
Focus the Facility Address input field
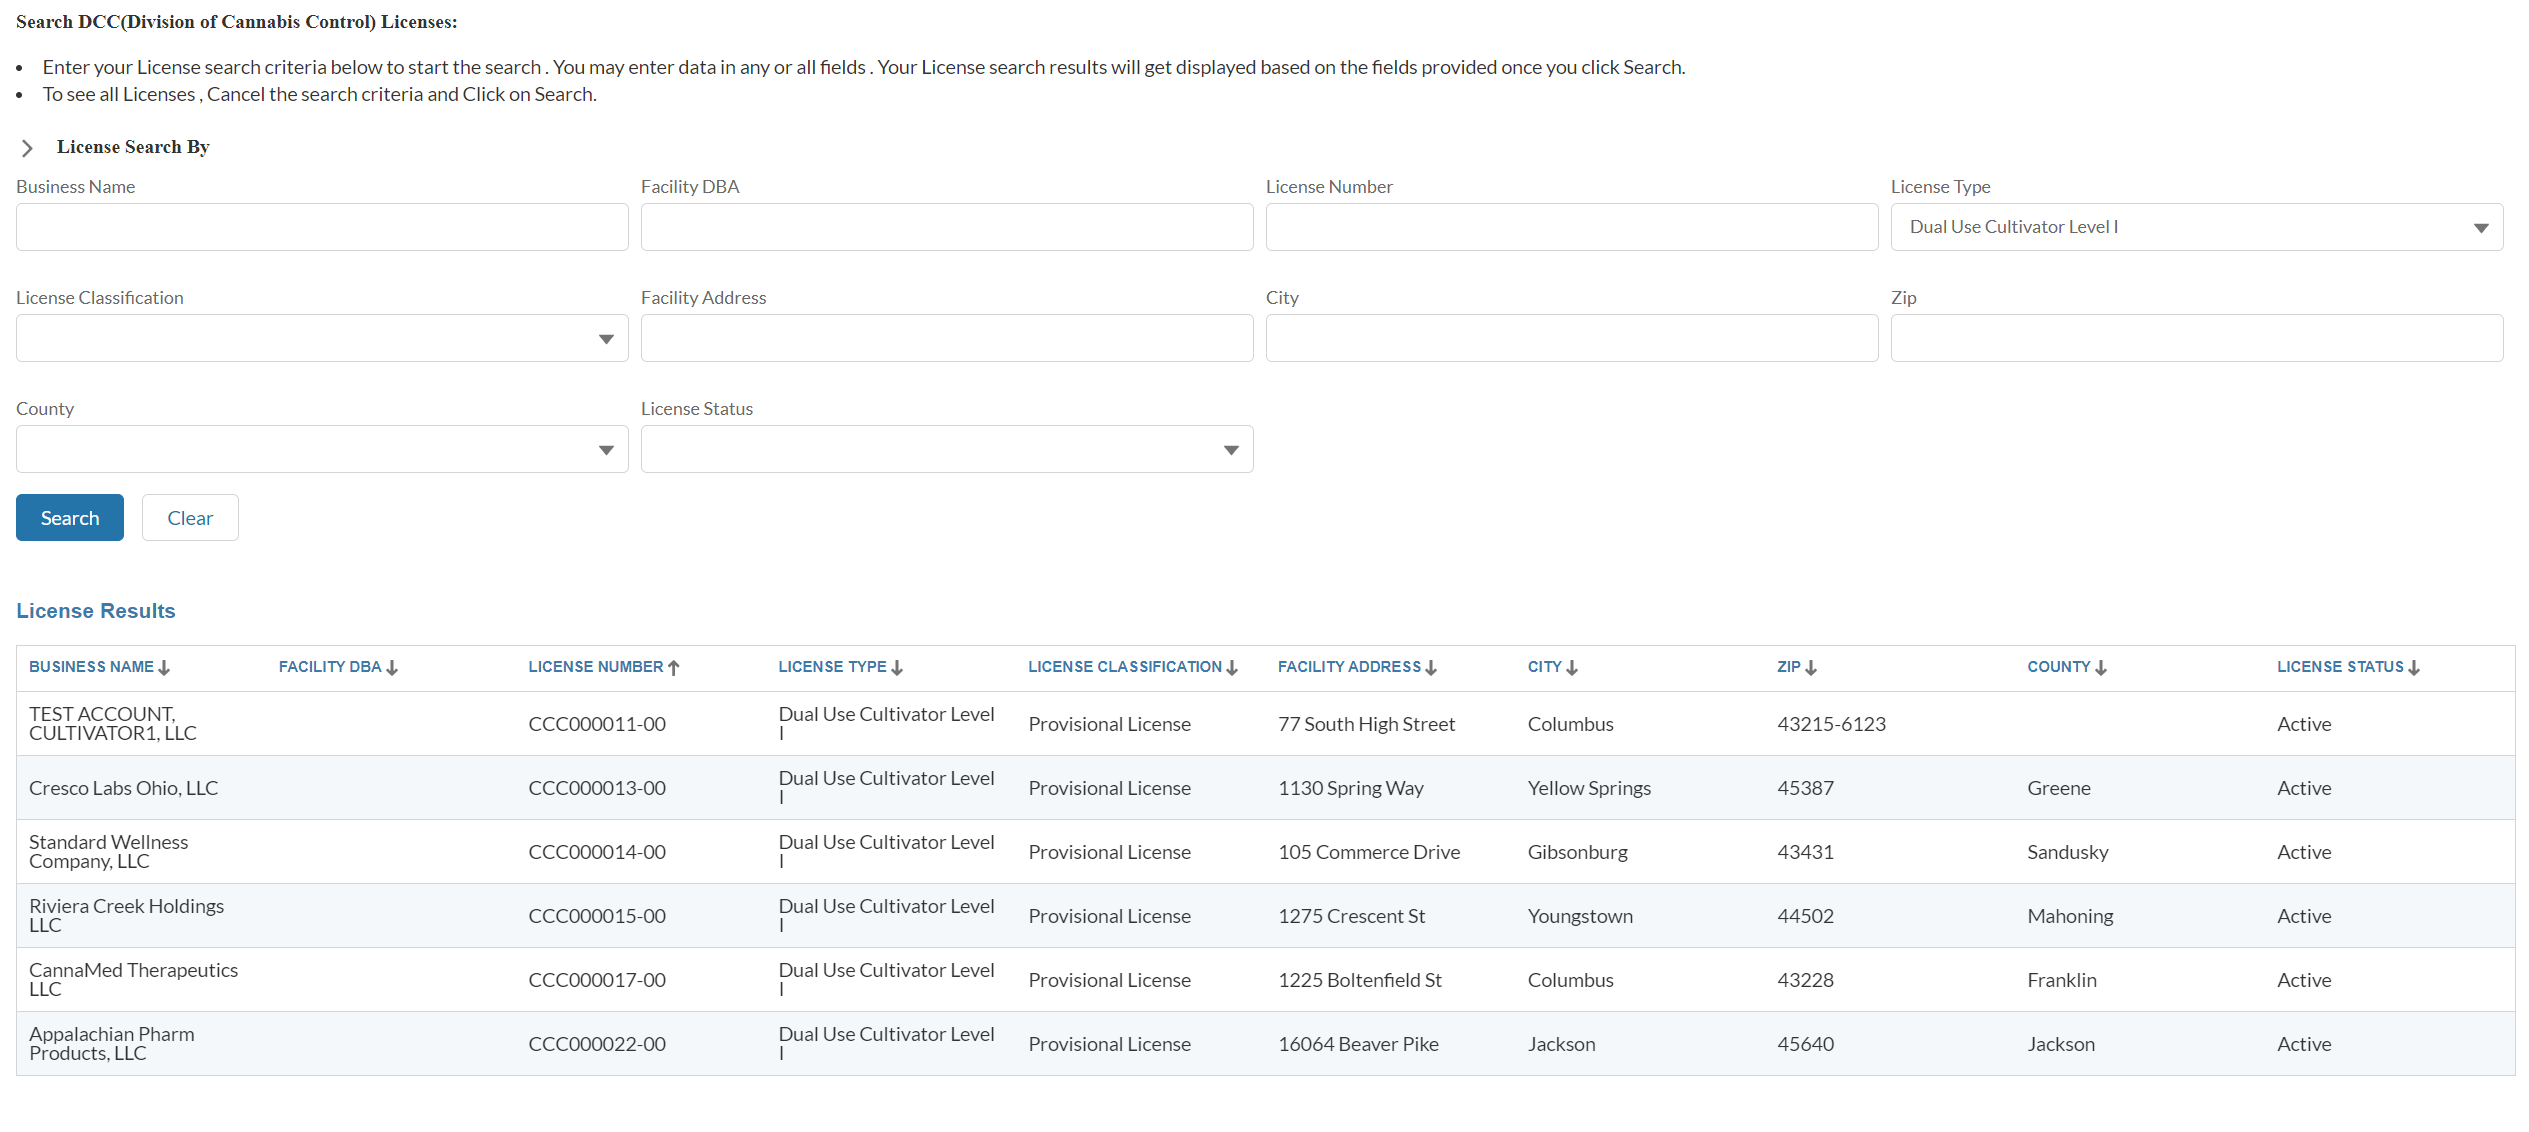[947, 338]
